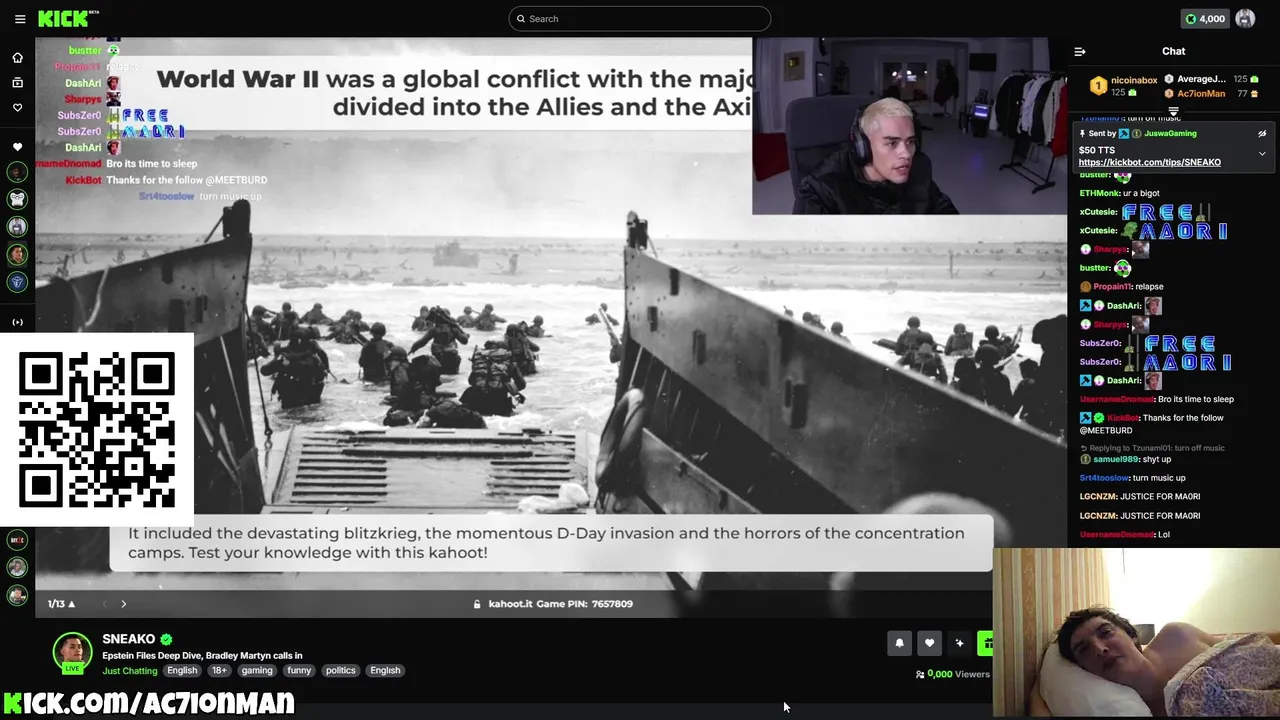
Task: Click KickBot username in chat
Action: click(x=1124, y=418)
